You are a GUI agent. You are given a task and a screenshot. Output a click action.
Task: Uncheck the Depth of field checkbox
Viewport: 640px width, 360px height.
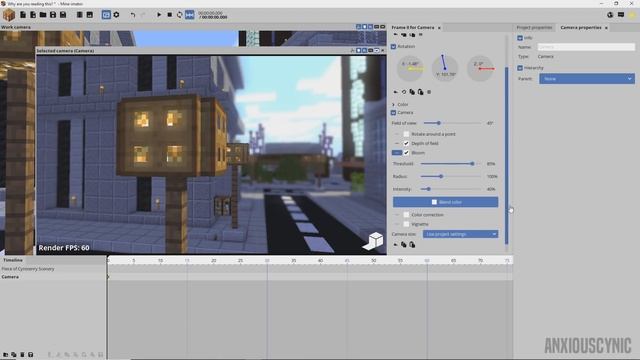point(406,143)
